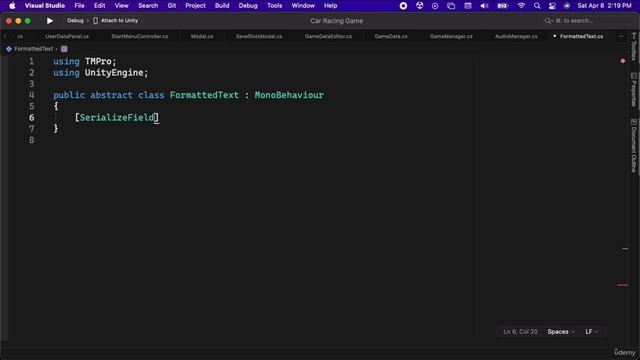Click the device icon beside Attach to Unity
640x360 pixels.
pyautogui.click(x=95, y=20)
